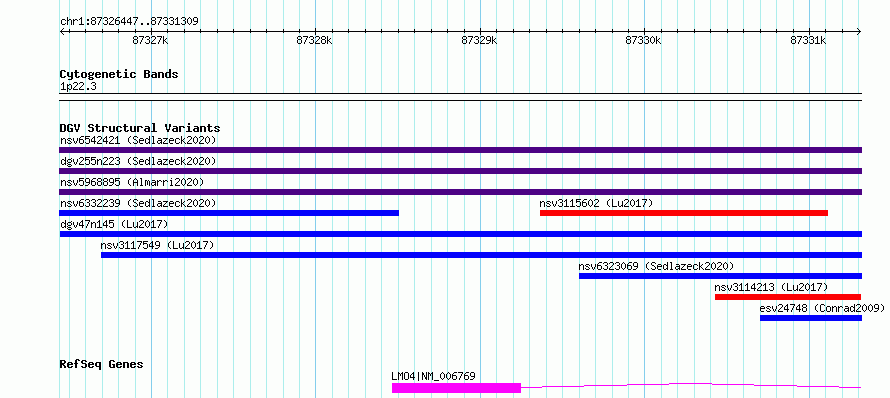Click the right arrowhead of the ruler
Screen dimensions: 890x398
tap(859, 32)
